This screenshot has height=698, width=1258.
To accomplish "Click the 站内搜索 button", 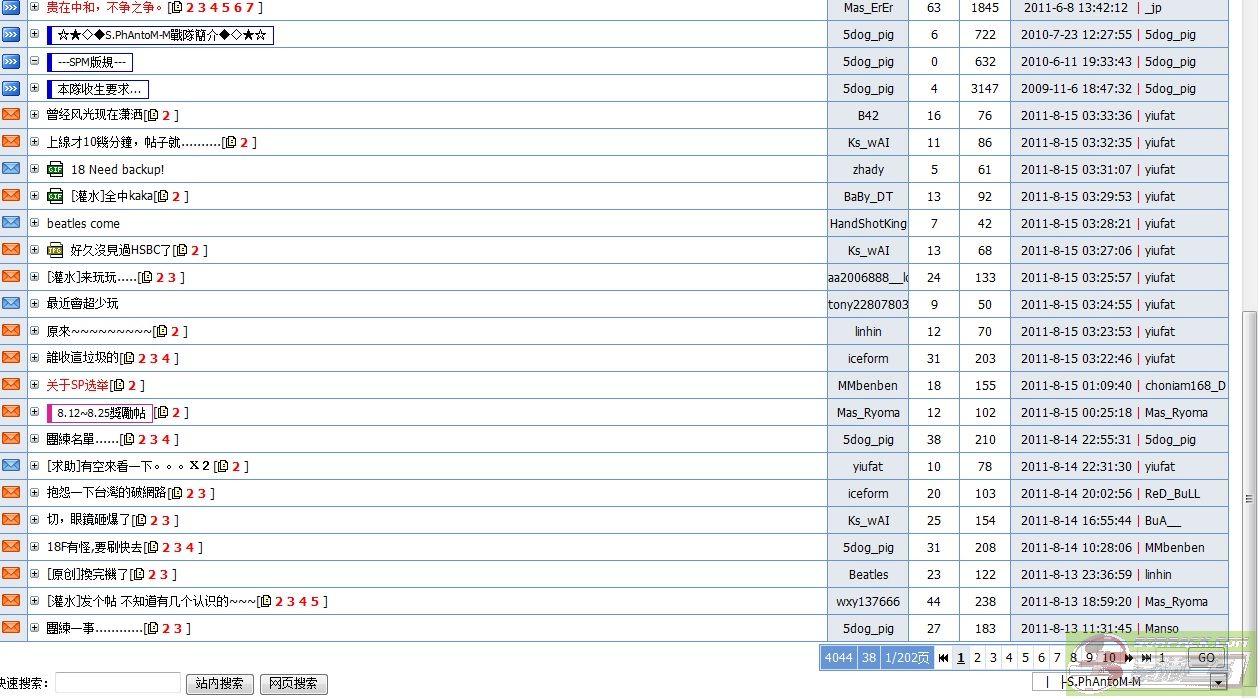I will click(219, 684).
